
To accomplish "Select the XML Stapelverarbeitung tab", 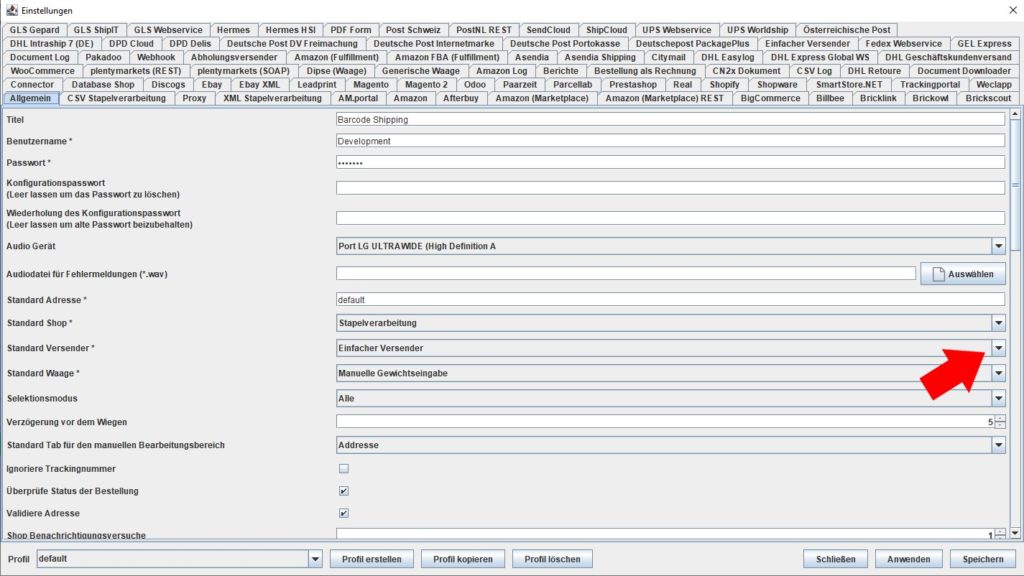I will point(272,98).
